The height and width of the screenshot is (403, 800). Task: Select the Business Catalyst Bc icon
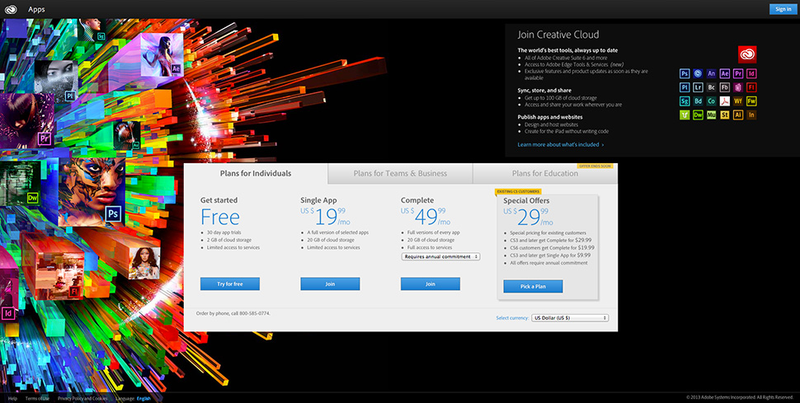tap(711, 87)
